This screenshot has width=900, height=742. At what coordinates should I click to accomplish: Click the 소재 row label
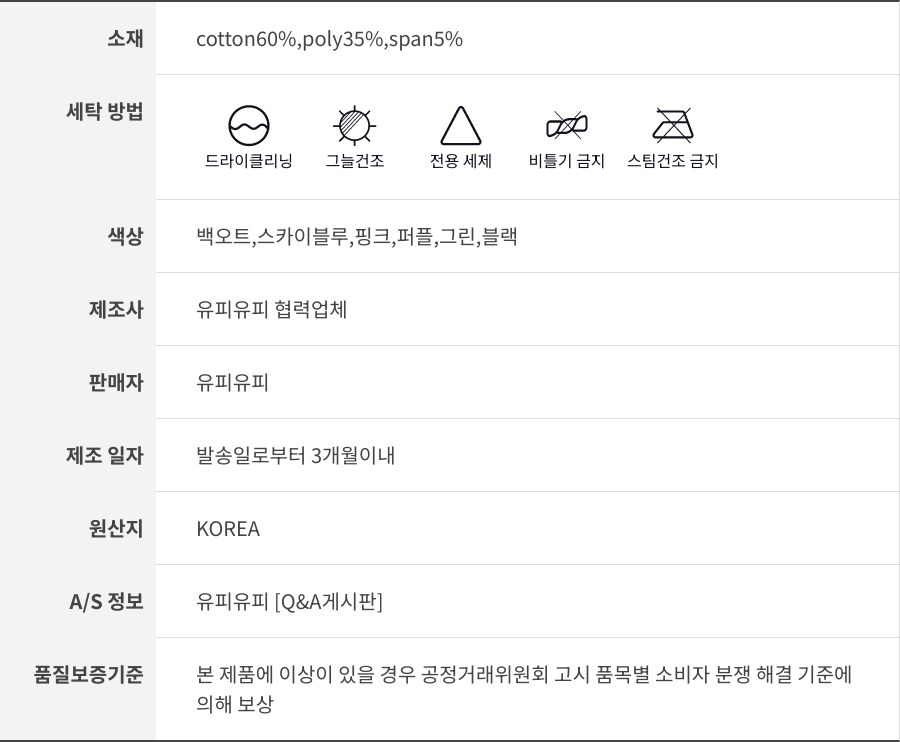pyautogui.click(x=125, y=39)
